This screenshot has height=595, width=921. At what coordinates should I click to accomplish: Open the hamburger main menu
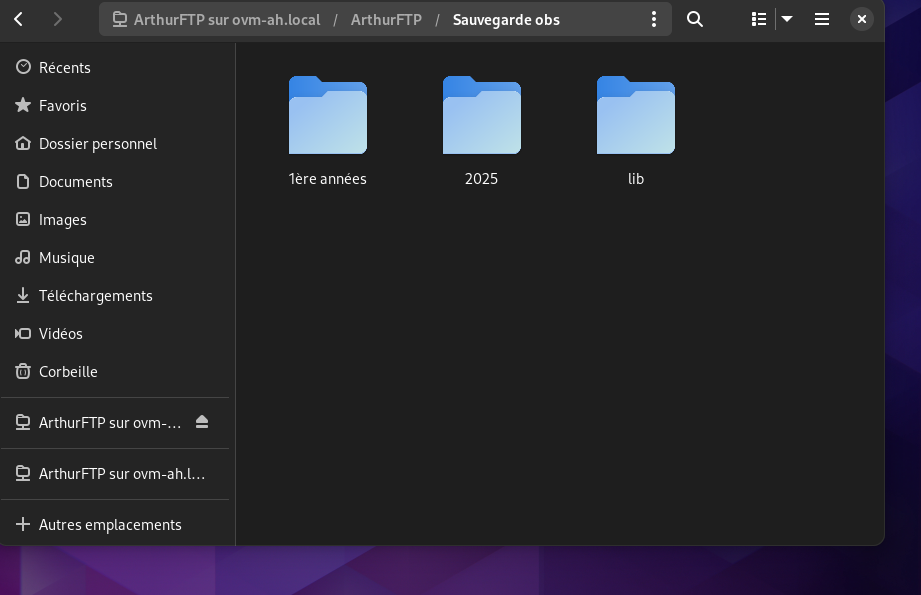[822, 19]
